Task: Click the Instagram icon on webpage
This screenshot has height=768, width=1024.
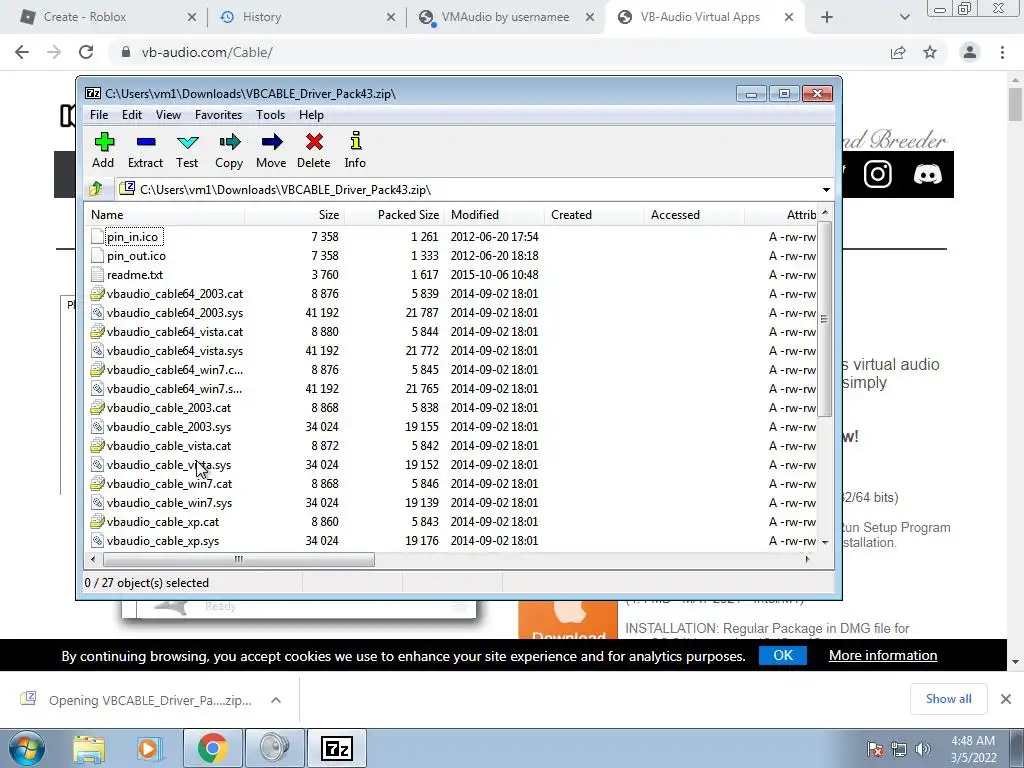Action: tap(878, 174)
